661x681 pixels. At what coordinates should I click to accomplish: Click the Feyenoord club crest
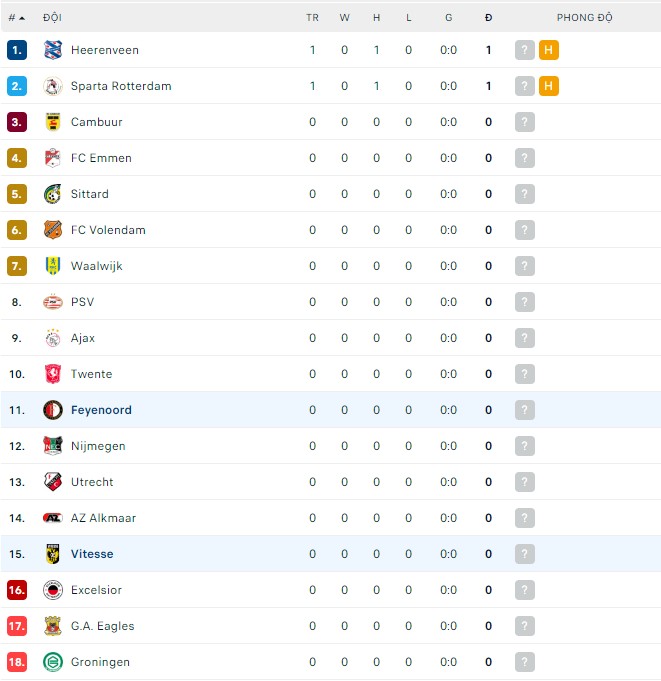(x=53, y=410)
